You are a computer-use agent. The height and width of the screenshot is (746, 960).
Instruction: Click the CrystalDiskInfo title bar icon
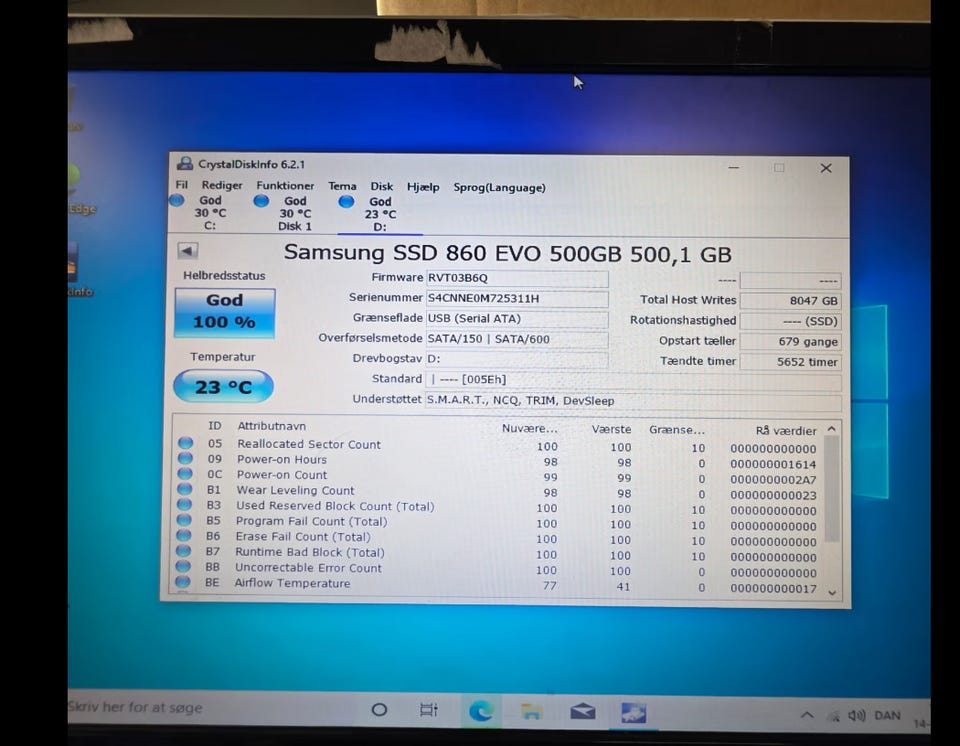tap(184, 164)
